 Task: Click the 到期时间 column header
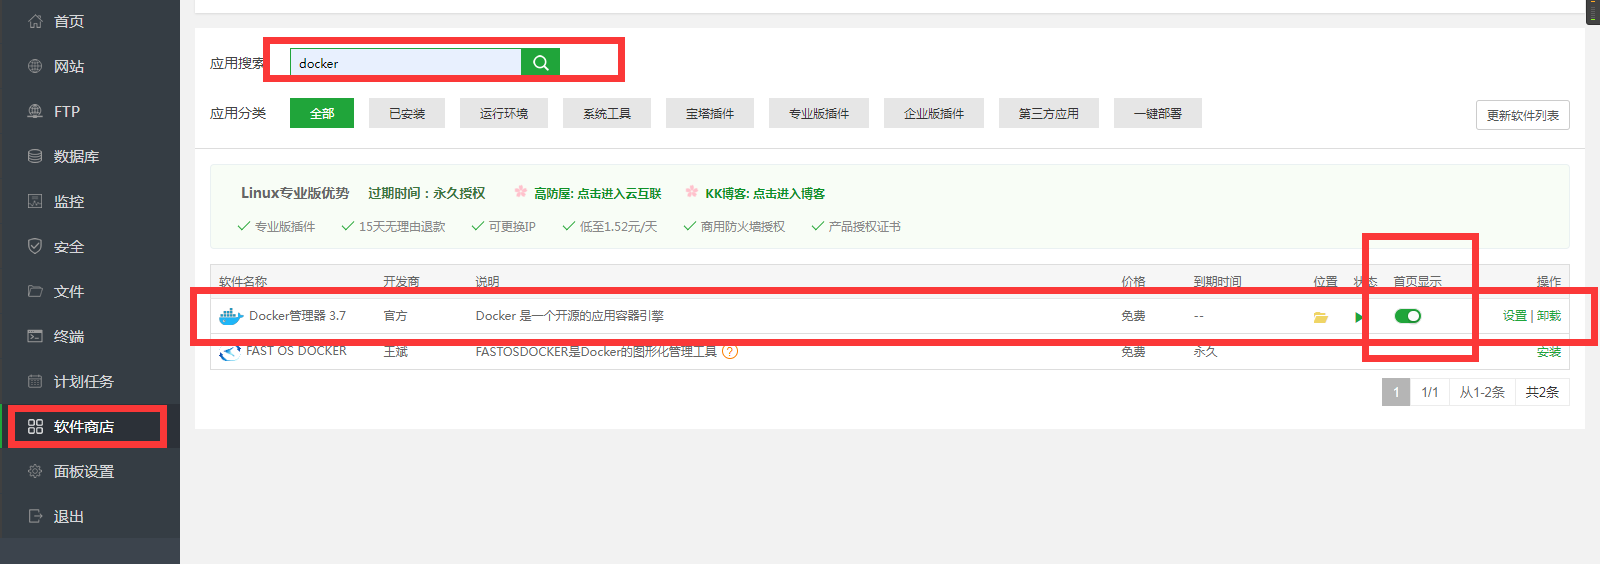click(1218, 281)
